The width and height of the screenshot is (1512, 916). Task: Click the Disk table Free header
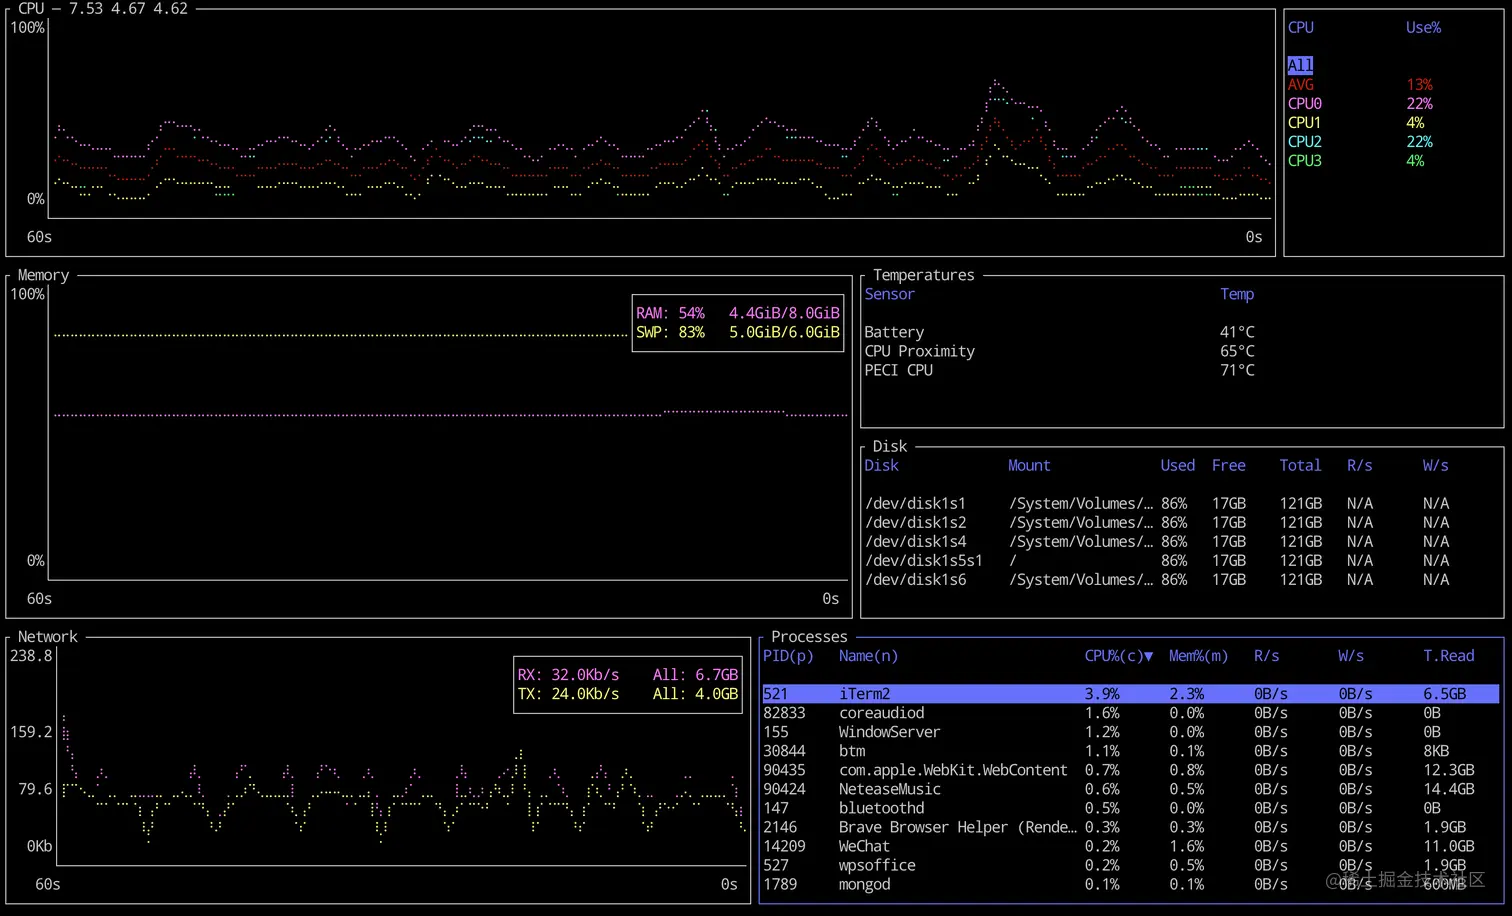1228,465
